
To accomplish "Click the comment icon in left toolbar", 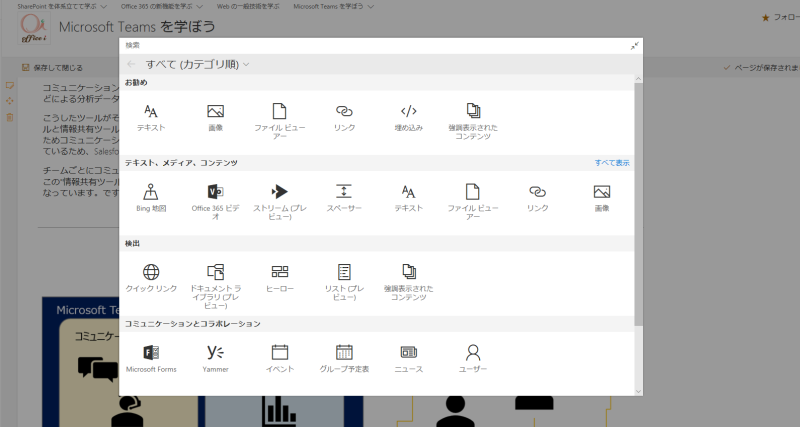I will coord(10,85).
